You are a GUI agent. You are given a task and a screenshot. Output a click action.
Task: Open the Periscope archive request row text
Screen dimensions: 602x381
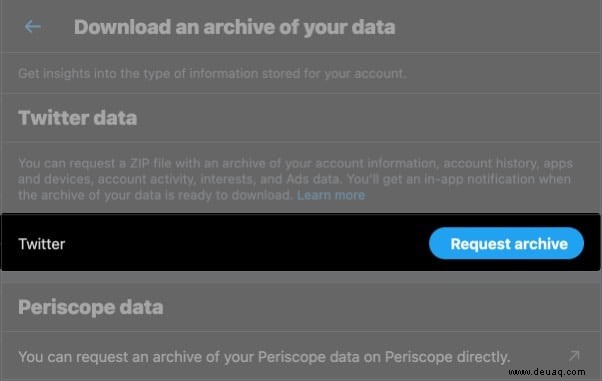point(264,357)
